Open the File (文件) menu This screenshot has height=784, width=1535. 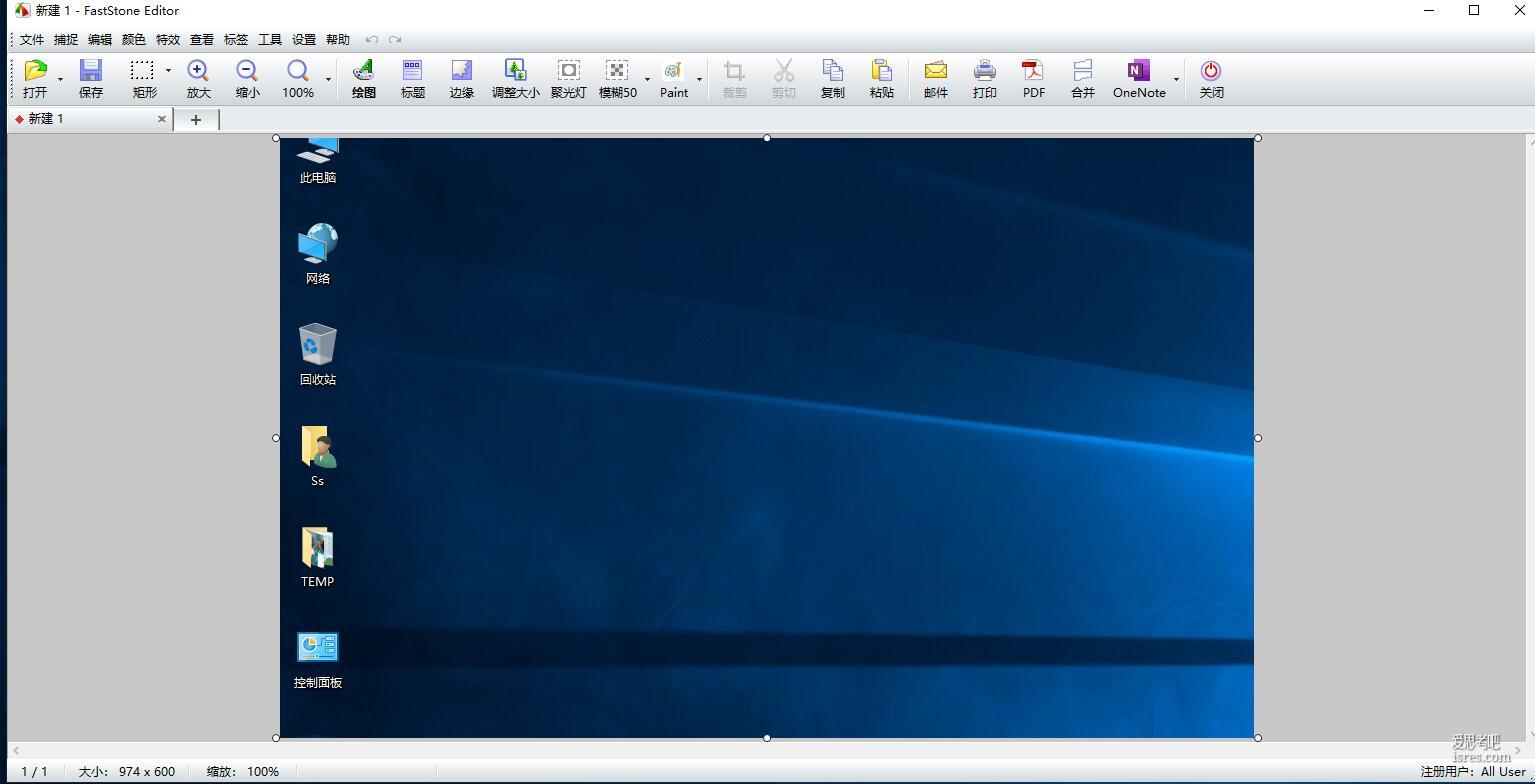(x=32, y=40)
